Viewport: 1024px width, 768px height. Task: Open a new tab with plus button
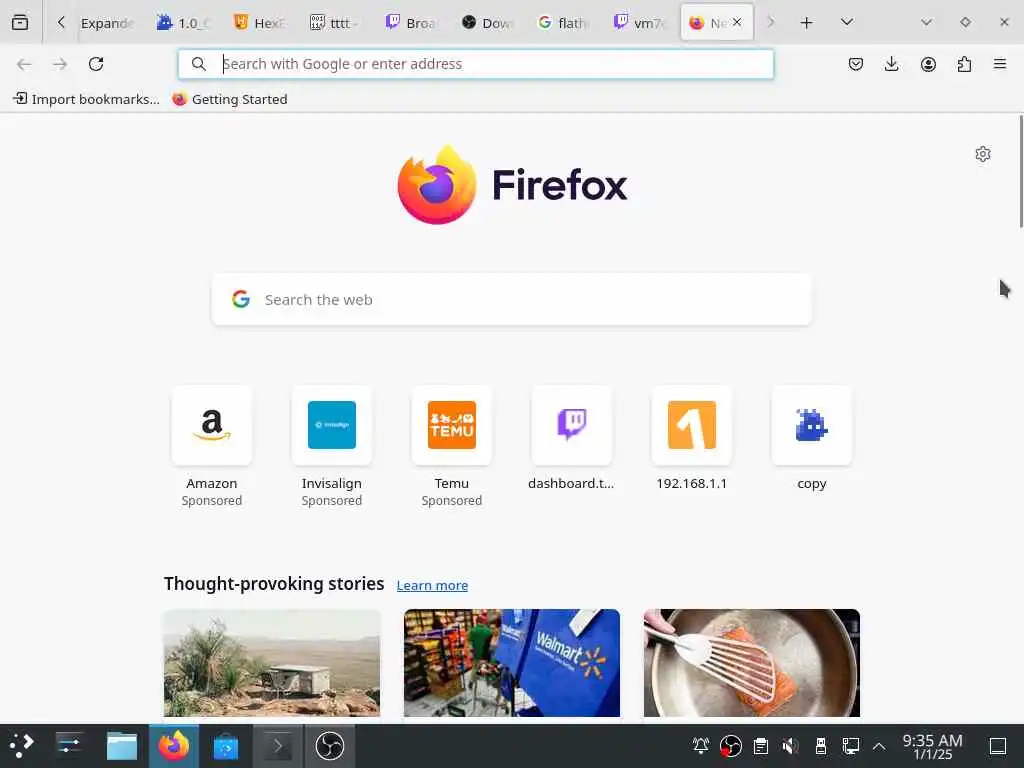click(x=807, y=23)
